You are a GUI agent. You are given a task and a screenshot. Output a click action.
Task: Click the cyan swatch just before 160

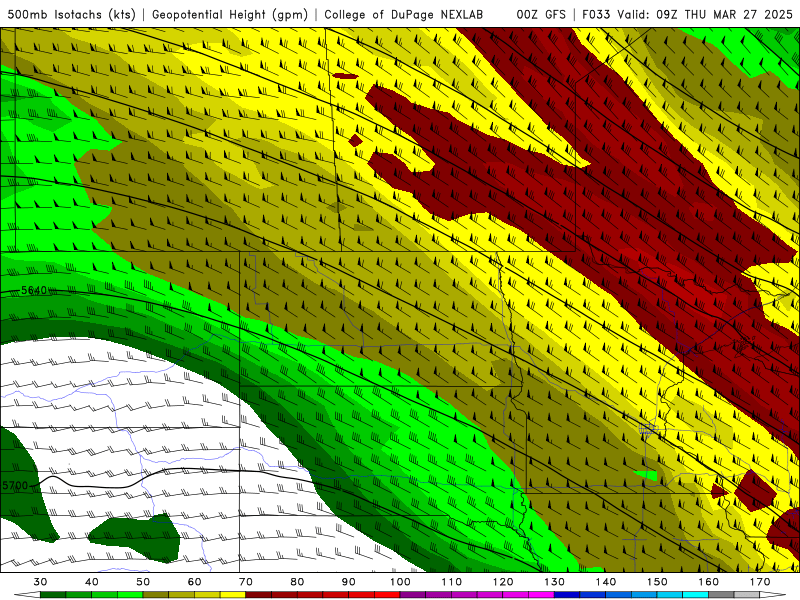point(695,595)
